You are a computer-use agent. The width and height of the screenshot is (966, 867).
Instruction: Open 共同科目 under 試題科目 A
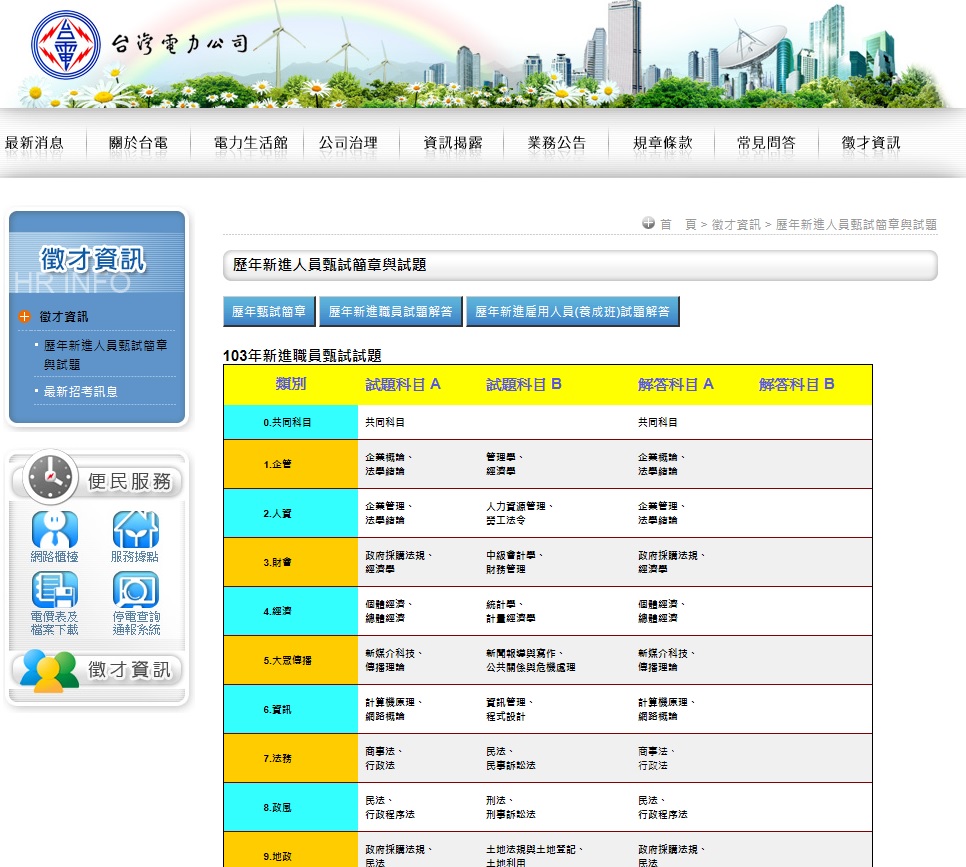coord(385,422)
